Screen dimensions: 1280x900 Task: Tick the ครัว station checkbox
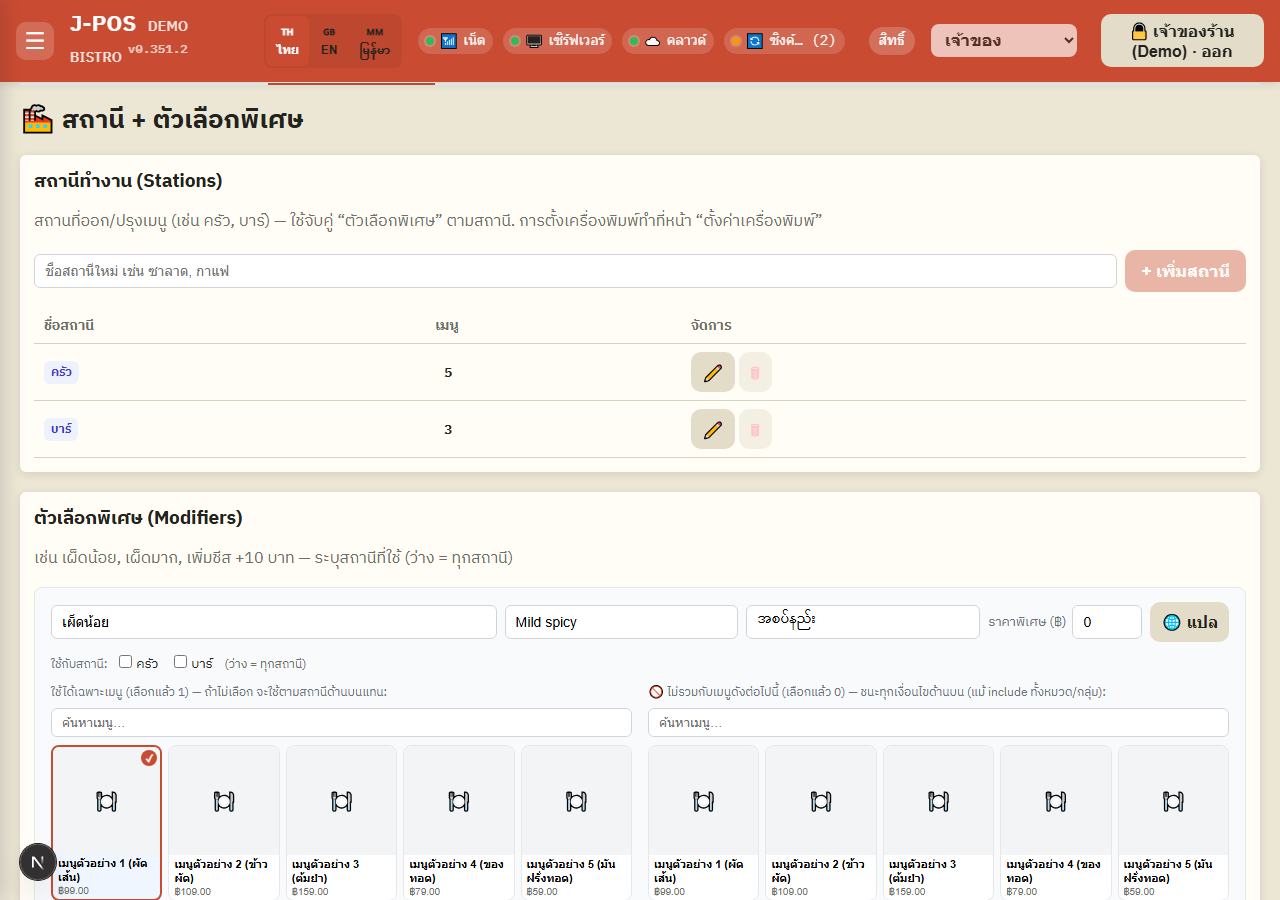[125, 662]
